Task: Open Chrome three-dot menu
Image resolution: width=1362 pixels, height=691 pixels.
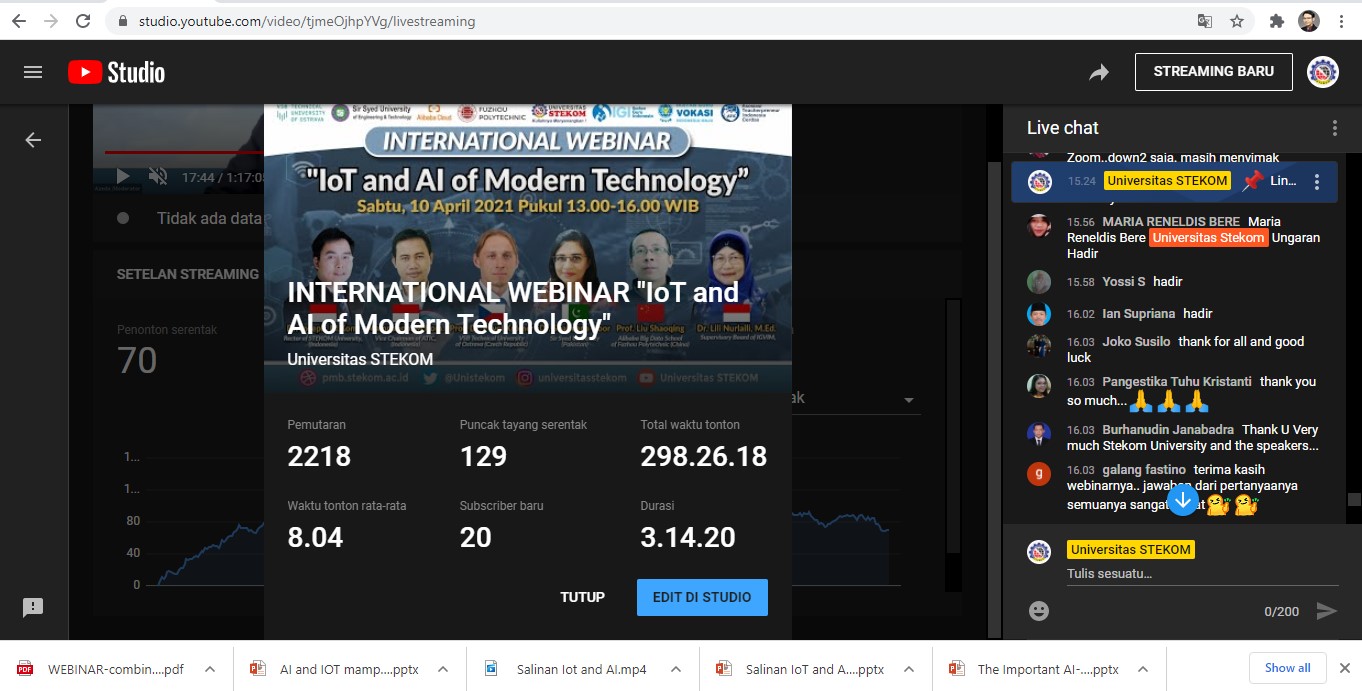Action: pos(1340,21)
